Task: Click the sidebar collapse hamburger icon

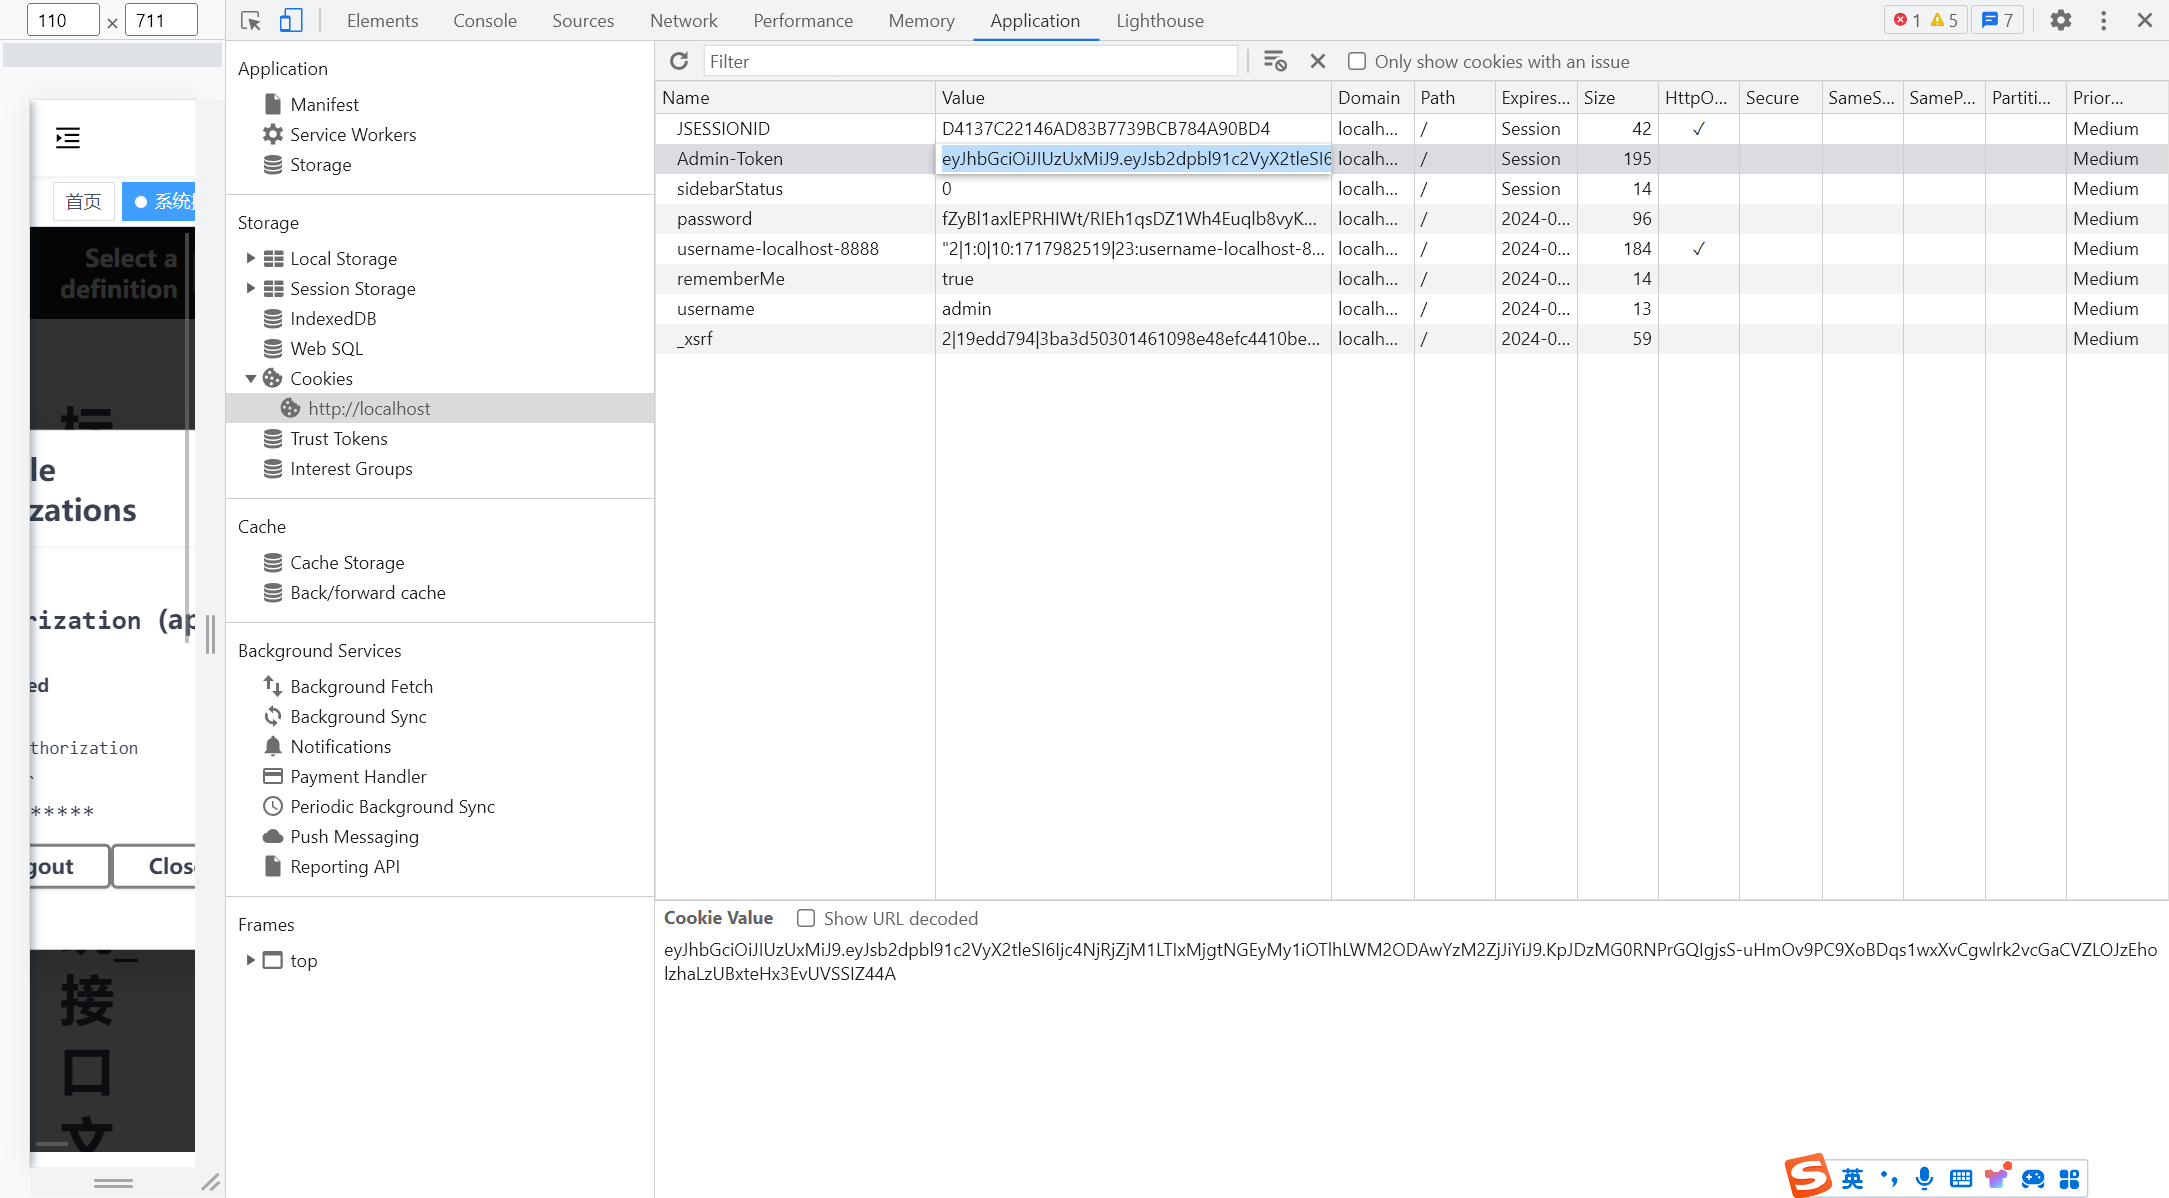Action: click(68, 138)
